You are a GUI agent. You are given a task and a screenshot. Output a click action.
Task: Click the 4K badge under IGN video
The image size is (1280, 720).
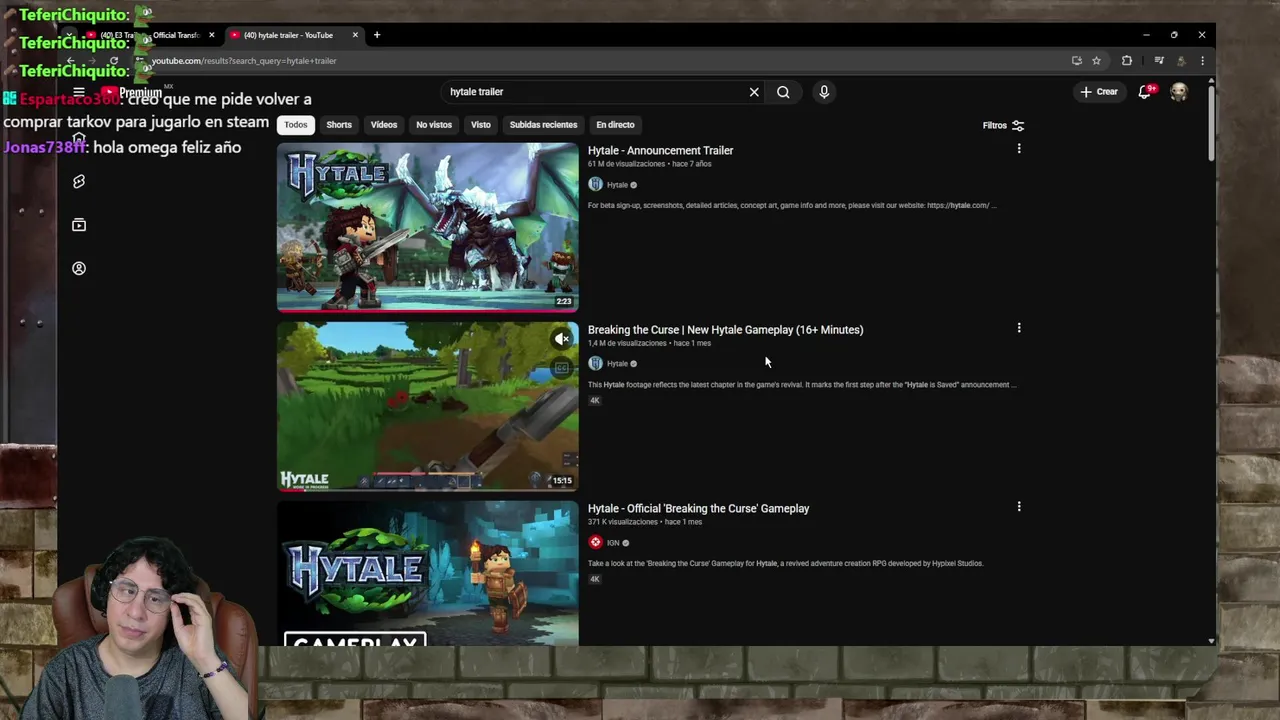tap(595, 579)
